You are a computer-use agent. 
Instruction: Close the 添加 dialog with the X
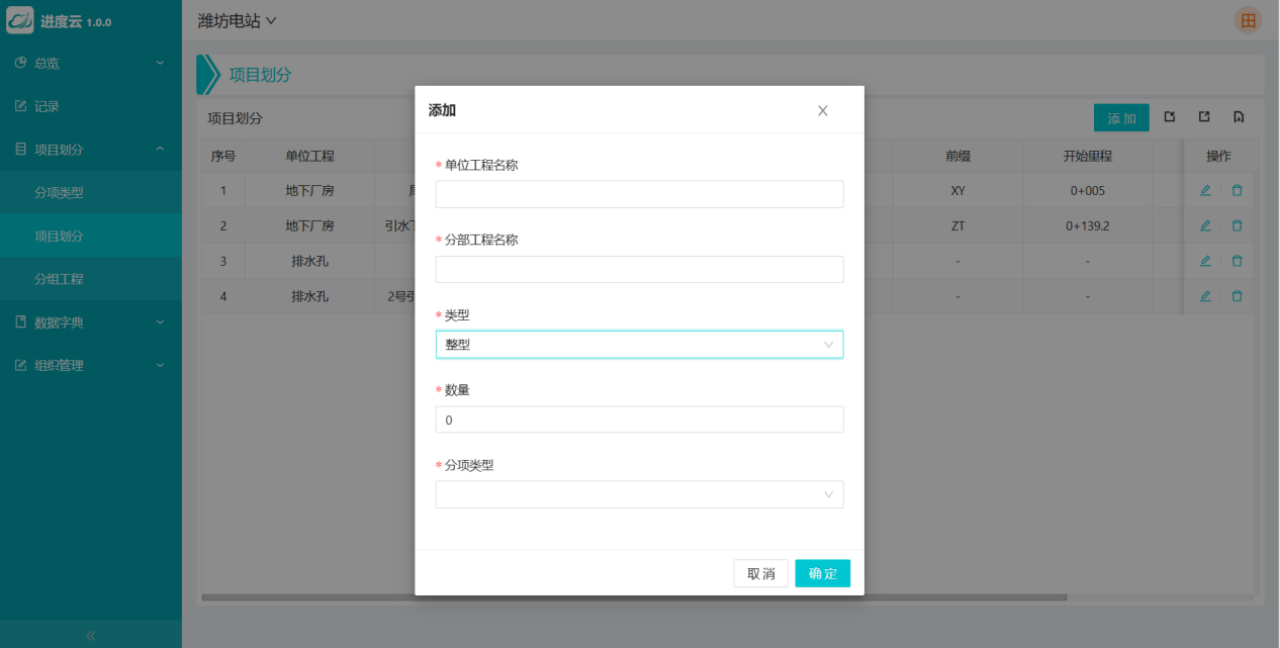[822, 110]
